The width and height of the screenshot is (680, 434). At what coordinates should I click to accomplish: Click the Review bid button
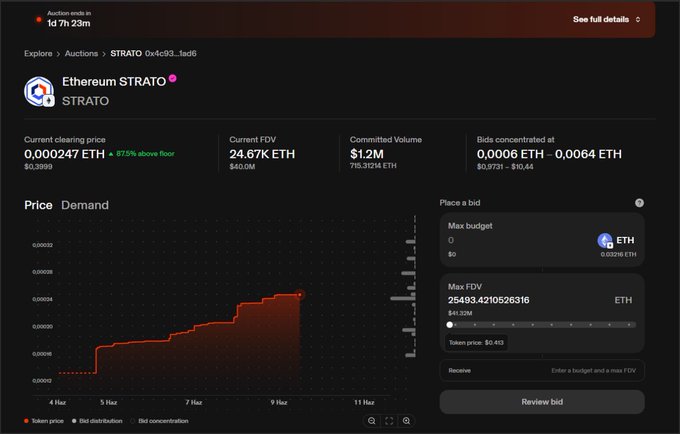coord(542,402)
